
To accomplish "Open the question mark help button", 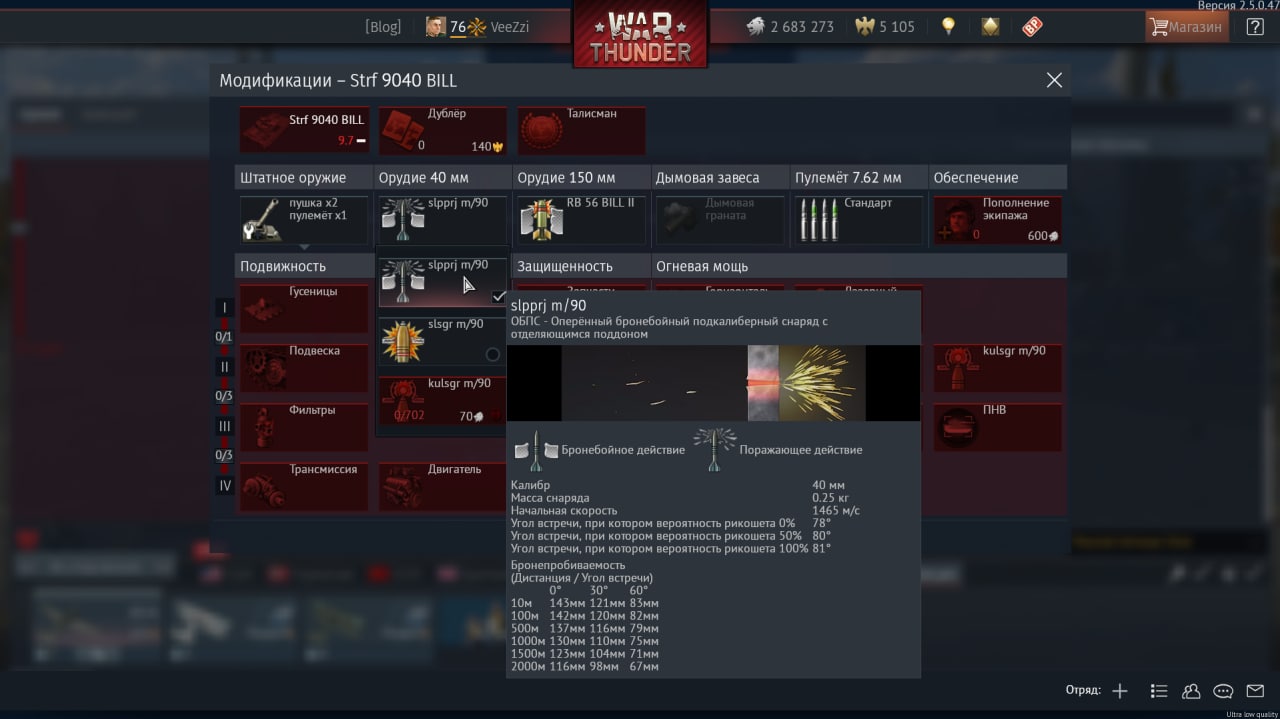I will click(1254, 27).
